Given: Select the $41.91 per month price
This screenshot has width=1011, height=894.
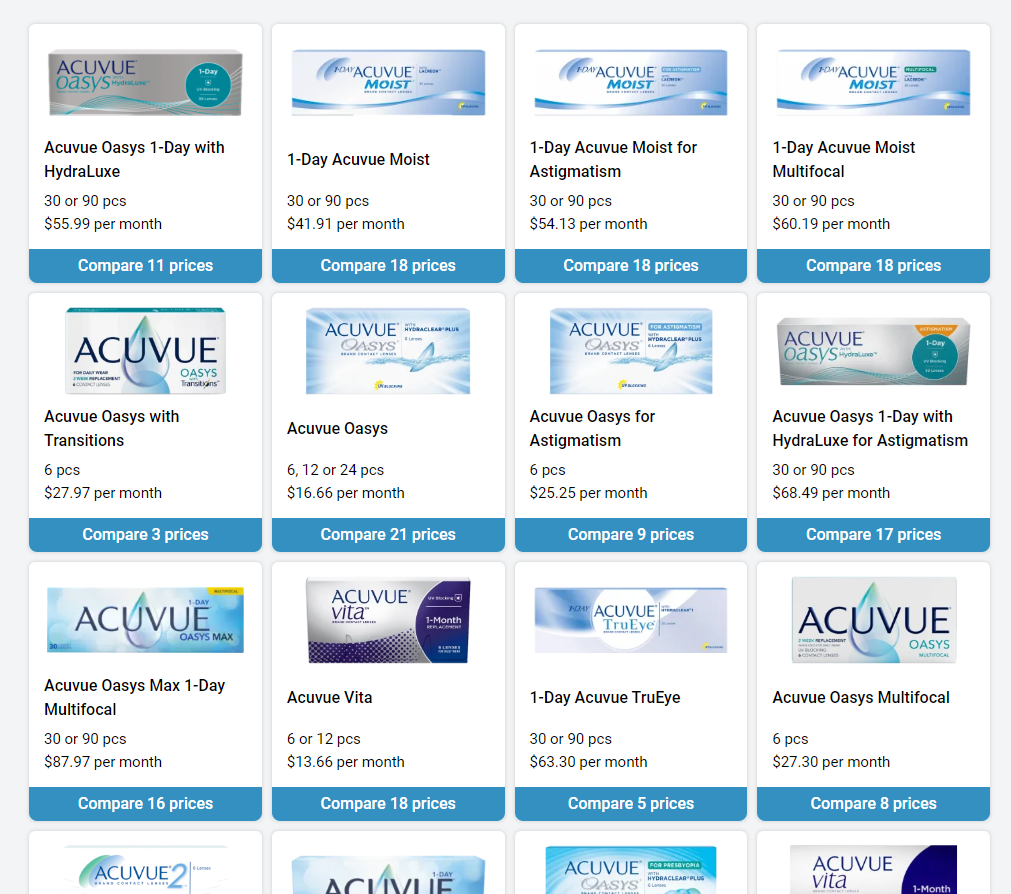Looking at the screenshot, I should click(x=346, y=224).
